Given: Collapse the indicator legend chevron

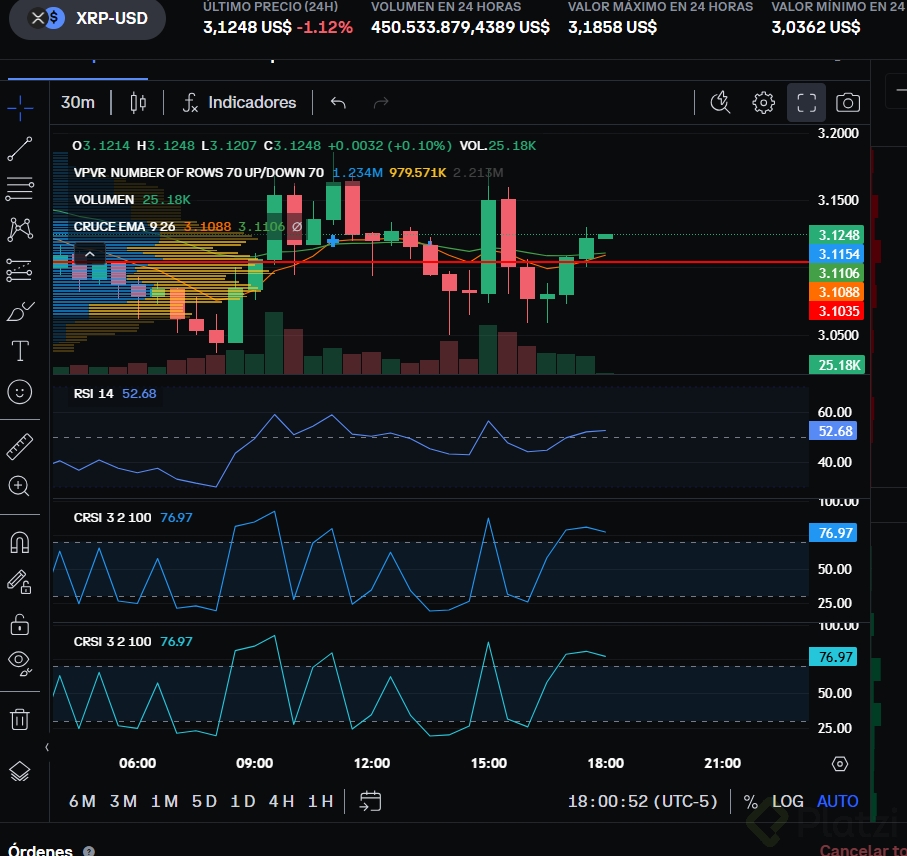Looking at the screenshot, I should coord(90,254).
